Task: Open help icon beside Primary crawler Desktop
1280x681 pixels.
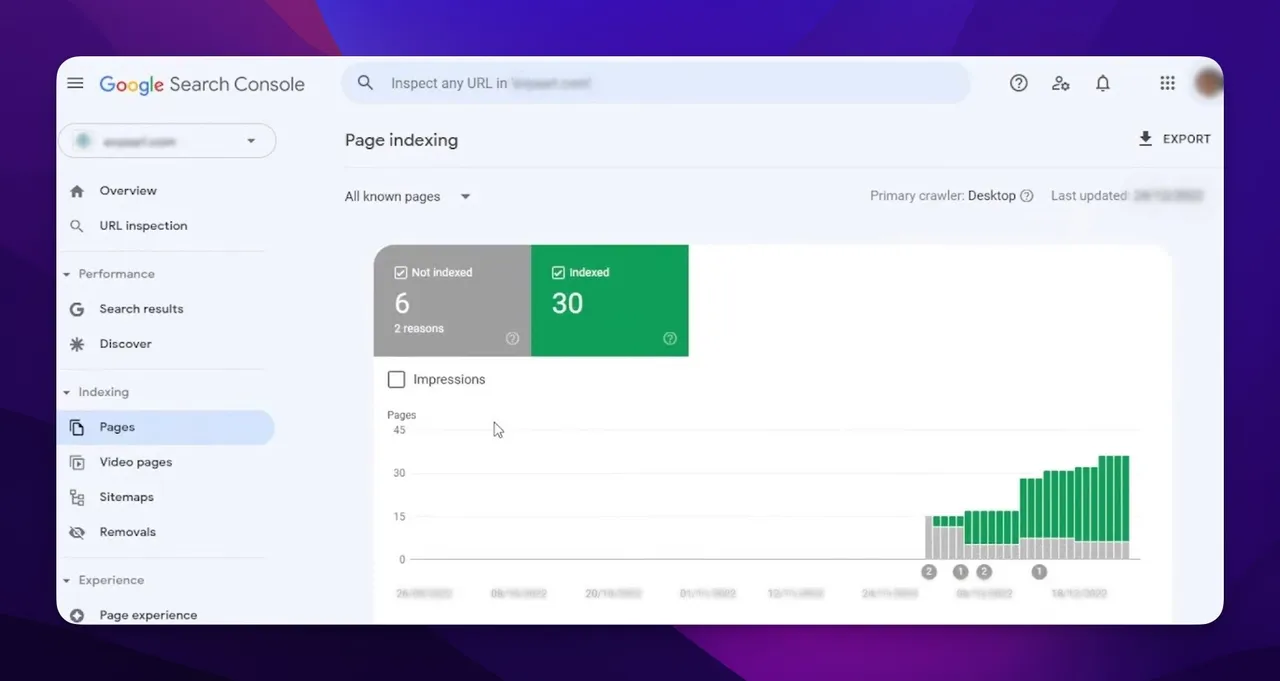Action: coord(1026,196)
